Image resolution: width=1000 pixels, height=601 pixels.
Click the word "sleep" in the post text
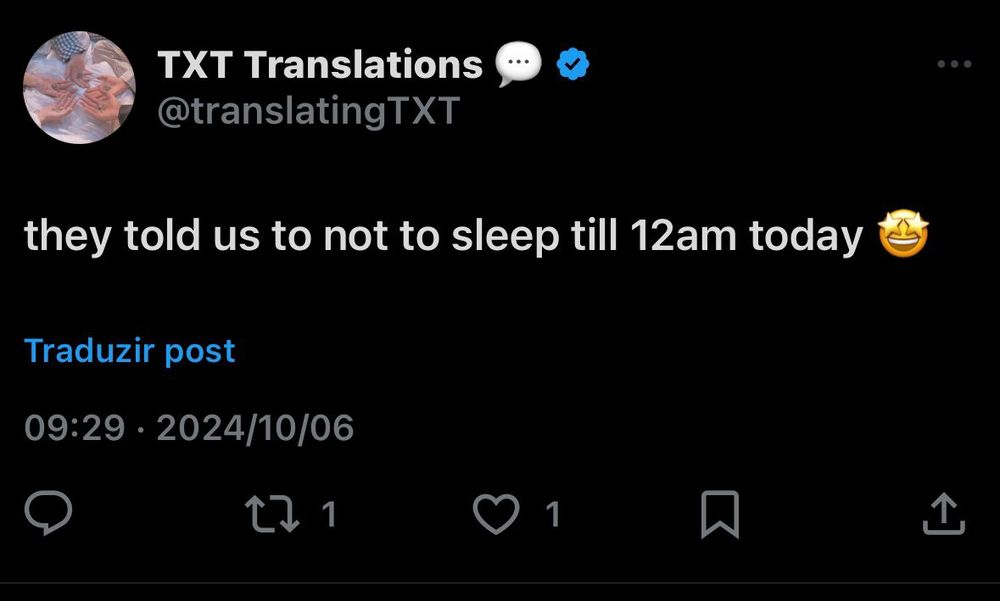(x=498, y=236)
